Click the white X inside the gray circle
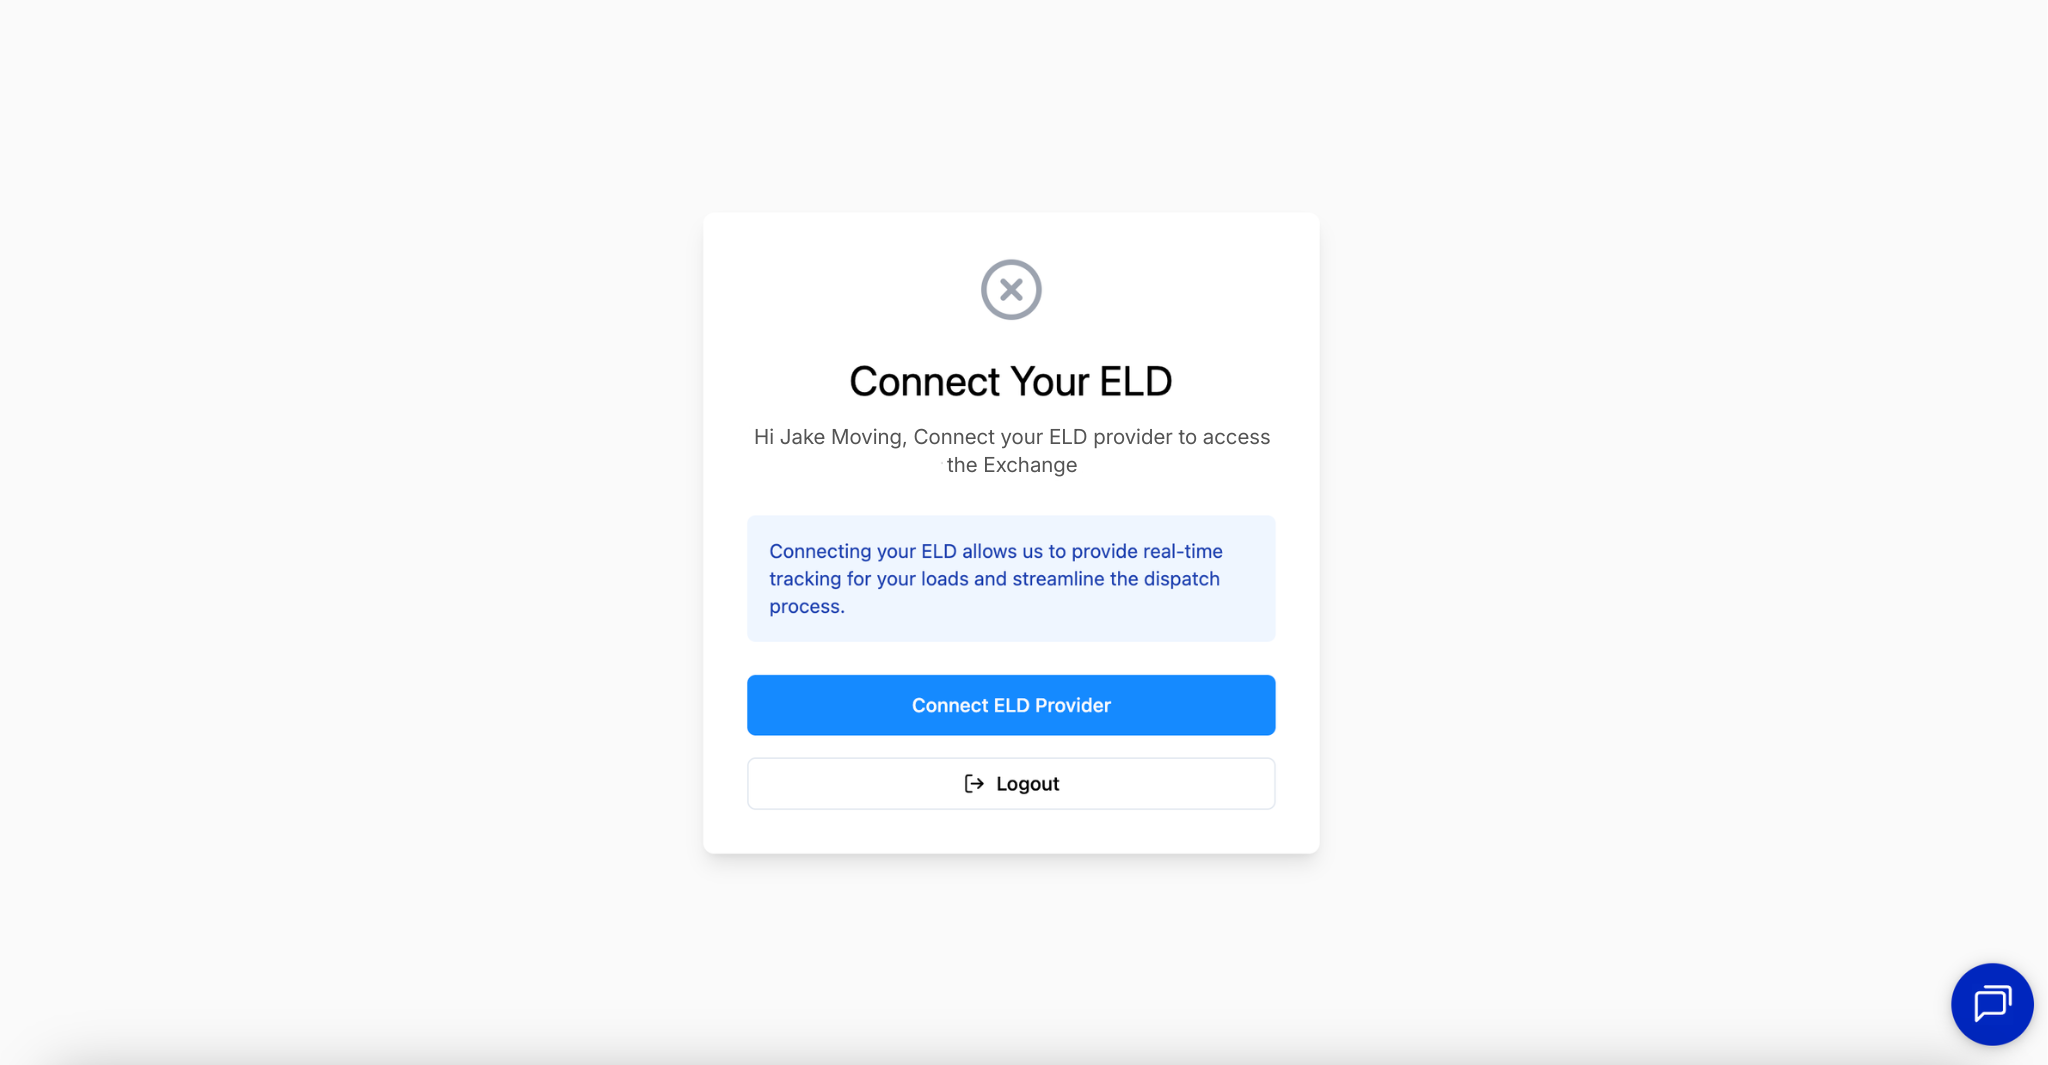The image size is (2048, 1065). tap(1011, 290)
